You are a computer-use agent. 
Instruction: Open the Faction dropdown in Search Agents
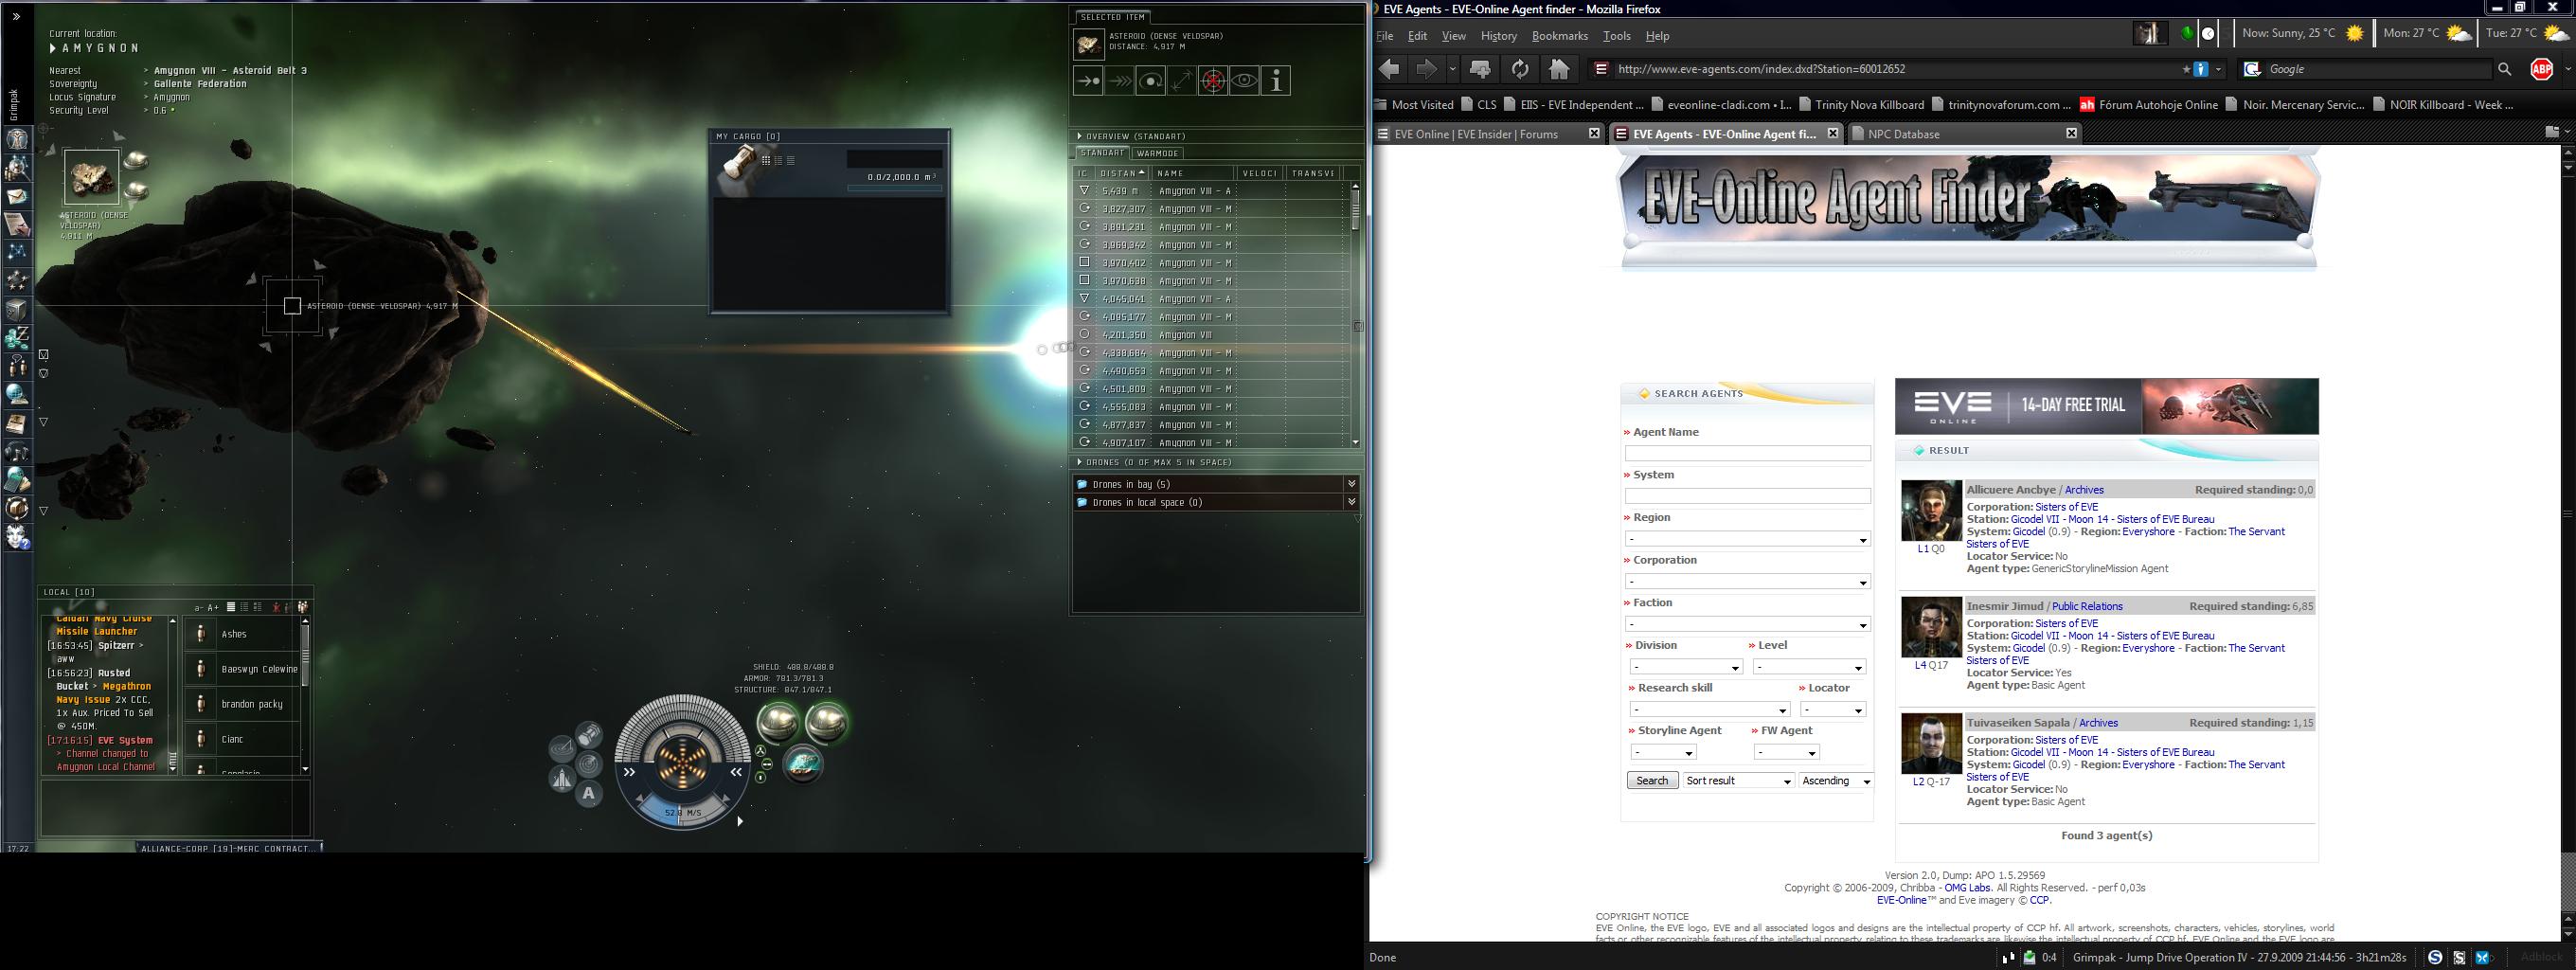(x=1747, y=624)
